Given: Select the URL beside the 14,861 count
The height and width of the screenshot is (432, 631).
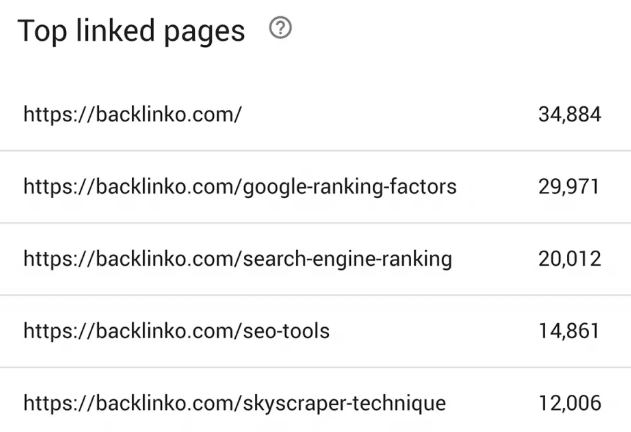Looking at the screenshot, I should [176, 331].
